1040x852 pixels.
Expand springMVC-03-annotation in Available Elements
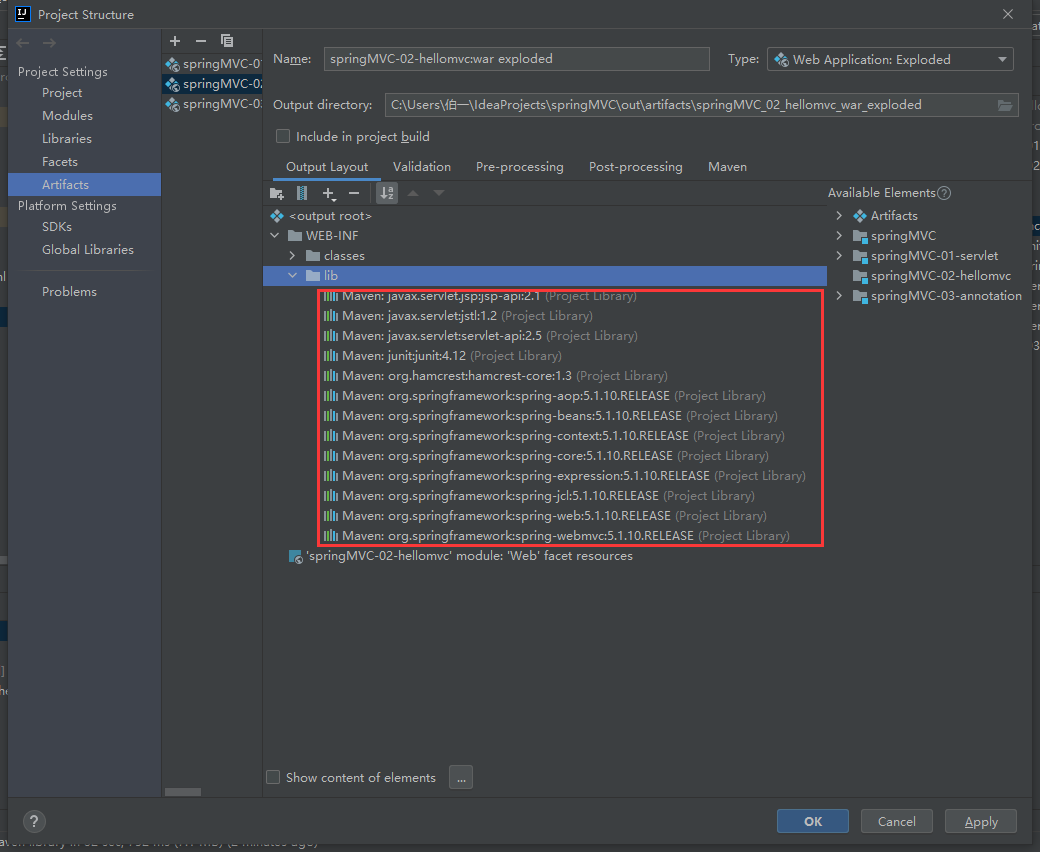point(839,296)
